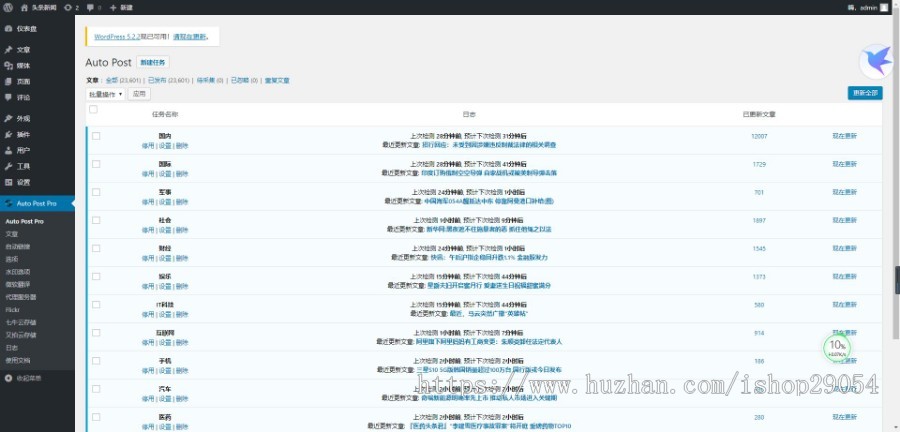This screenshot has width=900, height=432.
Task: Open the 批量操作 bulk actions dropdown
Action: [x=105, y=94]
